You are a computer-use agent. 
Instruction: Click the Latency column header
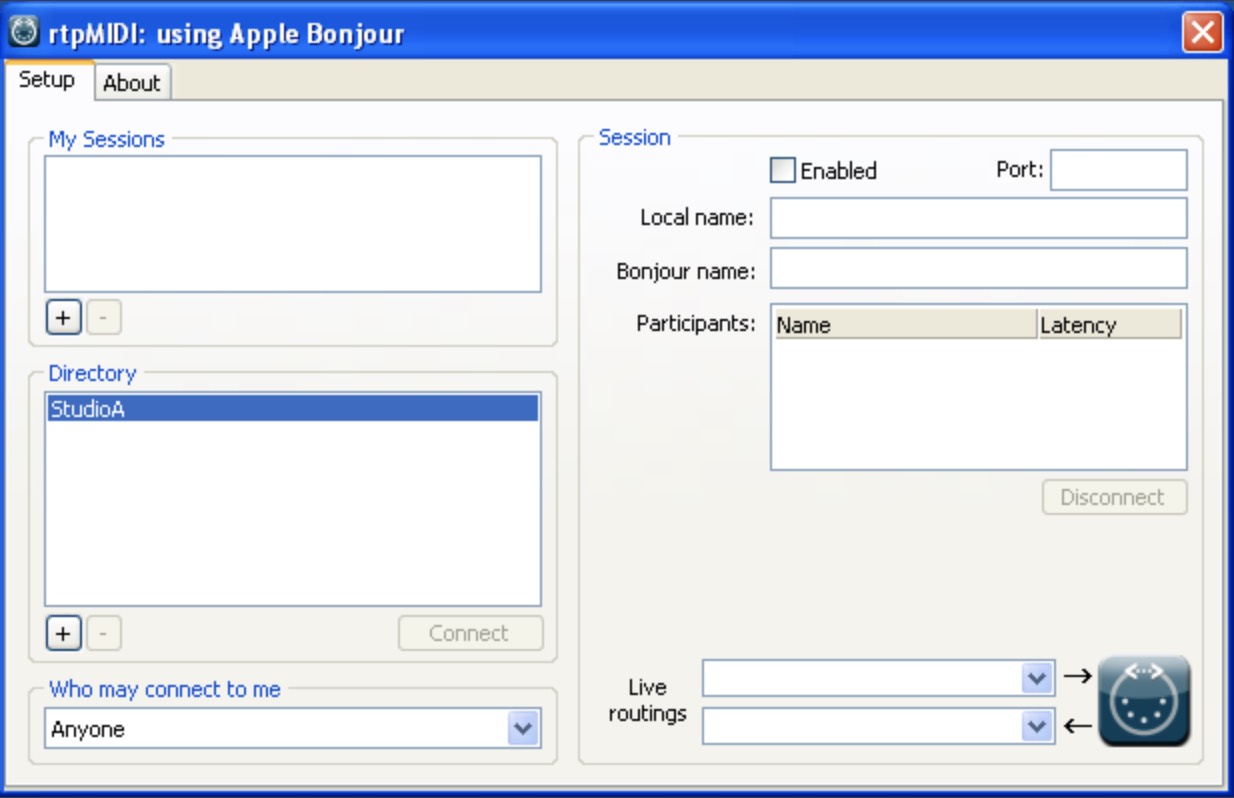(x=1110, y=324)
